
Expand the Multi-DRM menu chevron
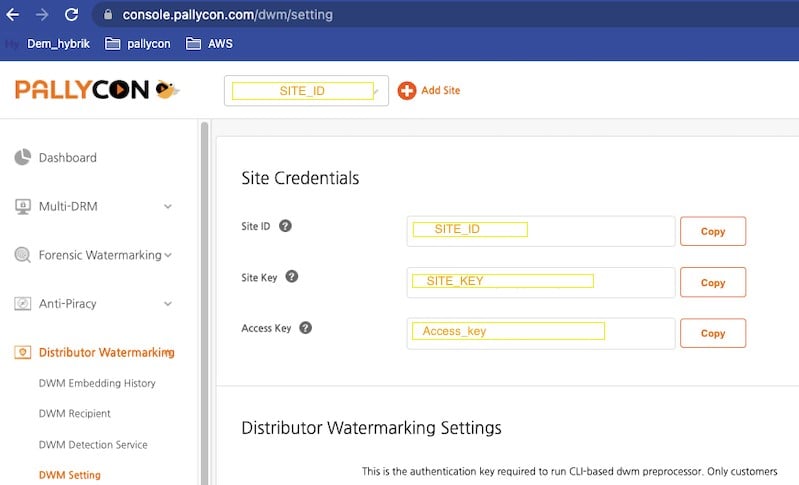[x=168, y=206]
